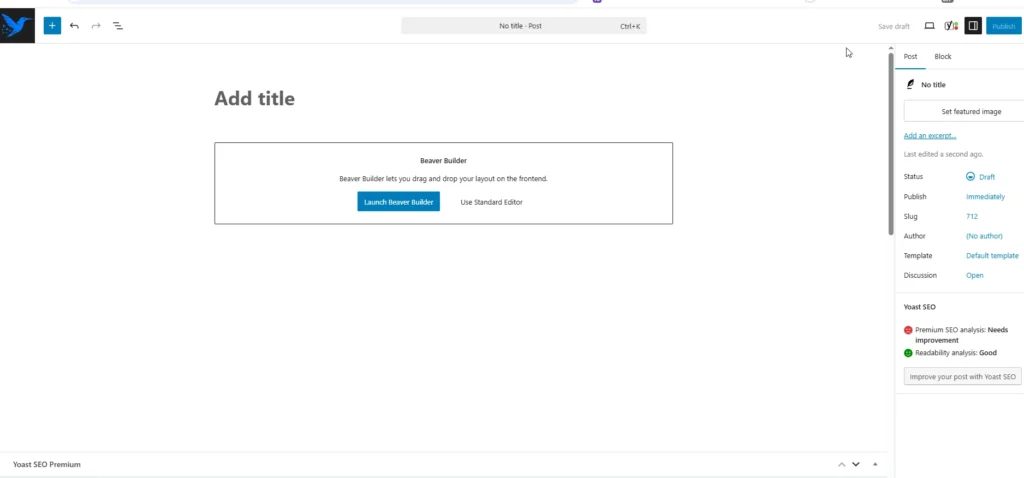Open the Publish Immediately date picker

coord(985,196)
